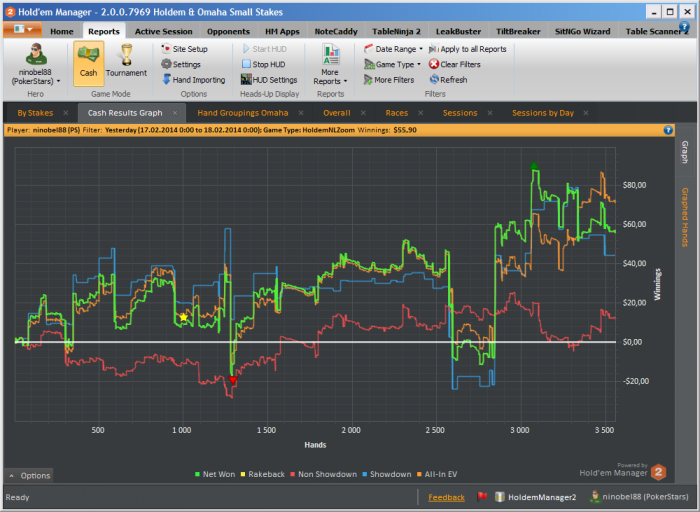Click the Hold'em Manager 2 logo badge
Image resolution: width=700 pixels, height=512 pixels.
[658, 472]
